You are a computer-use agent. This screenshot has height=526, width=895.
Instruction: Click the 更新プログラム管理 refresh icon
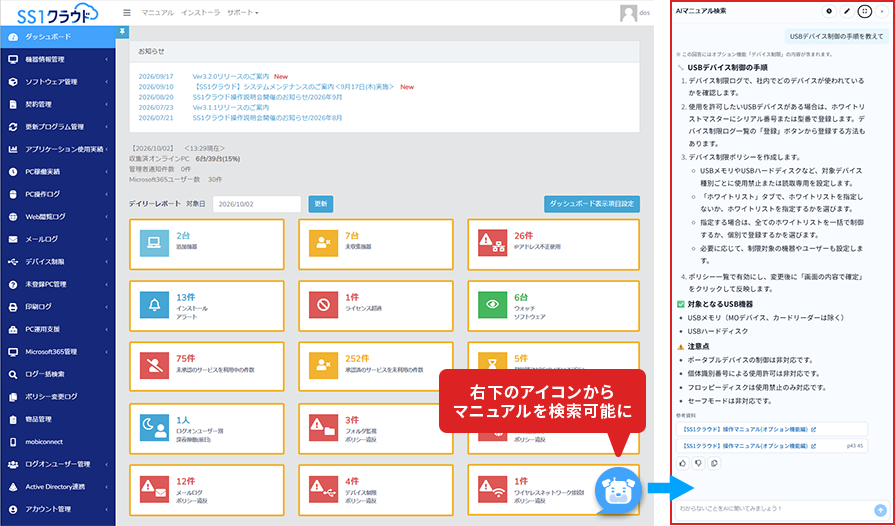pos(13,127)
